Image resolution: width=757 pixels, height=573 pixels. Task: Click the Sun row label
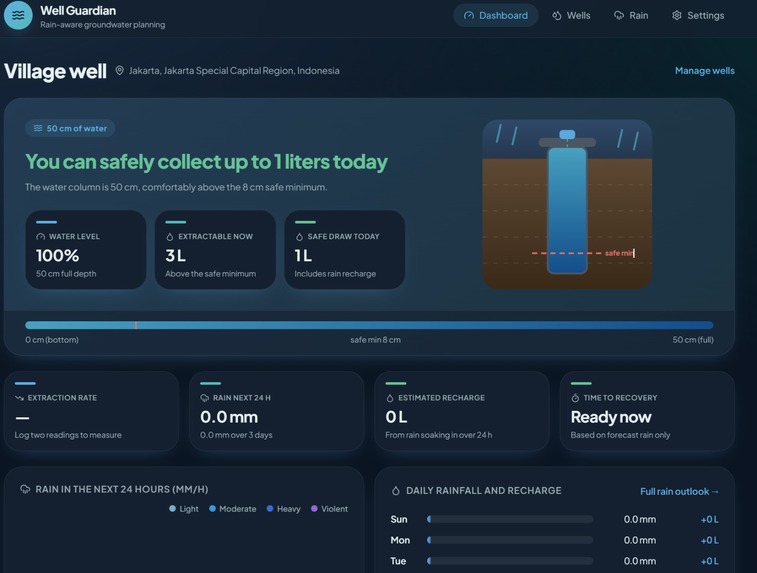(x=399, y=519)
